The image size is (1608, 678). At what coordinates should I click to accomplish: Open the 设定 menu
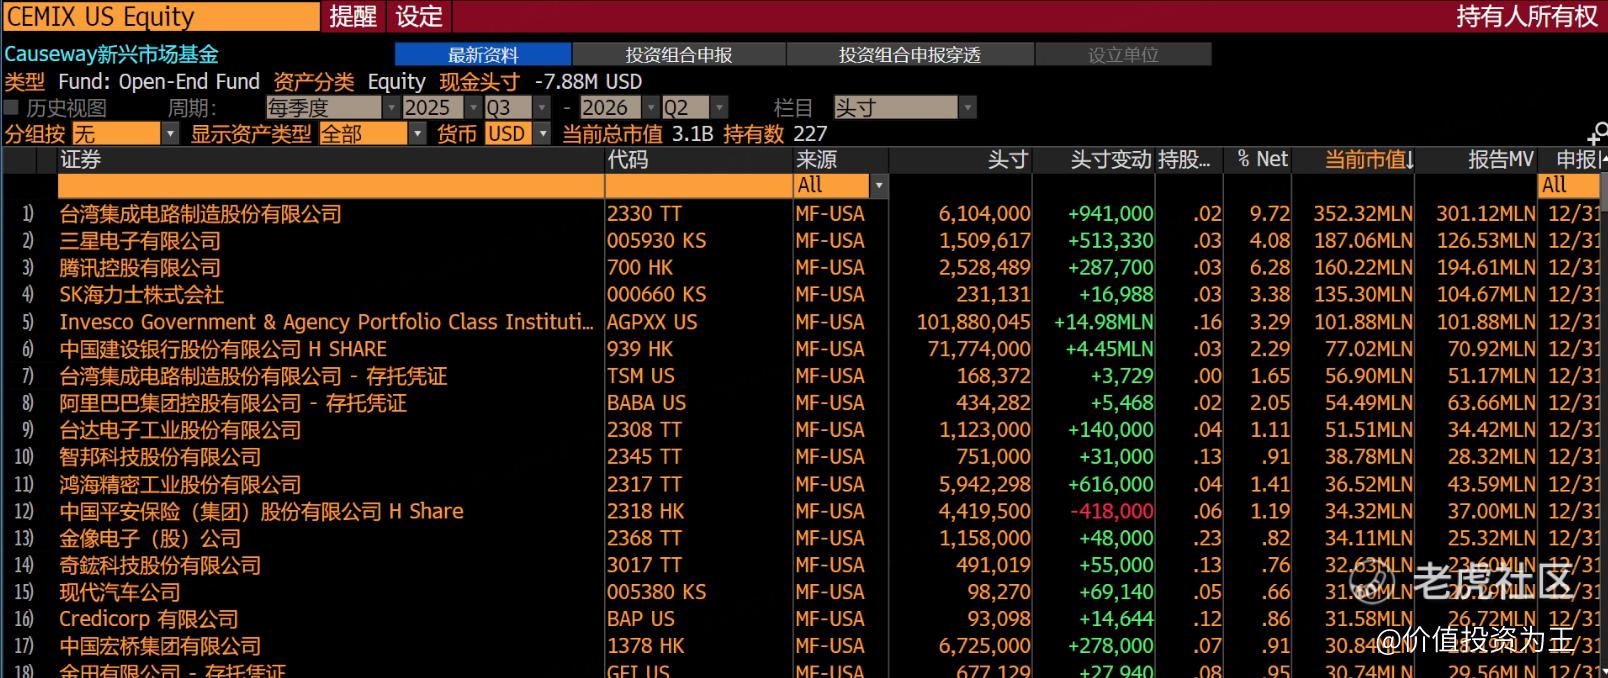[419, 16]
